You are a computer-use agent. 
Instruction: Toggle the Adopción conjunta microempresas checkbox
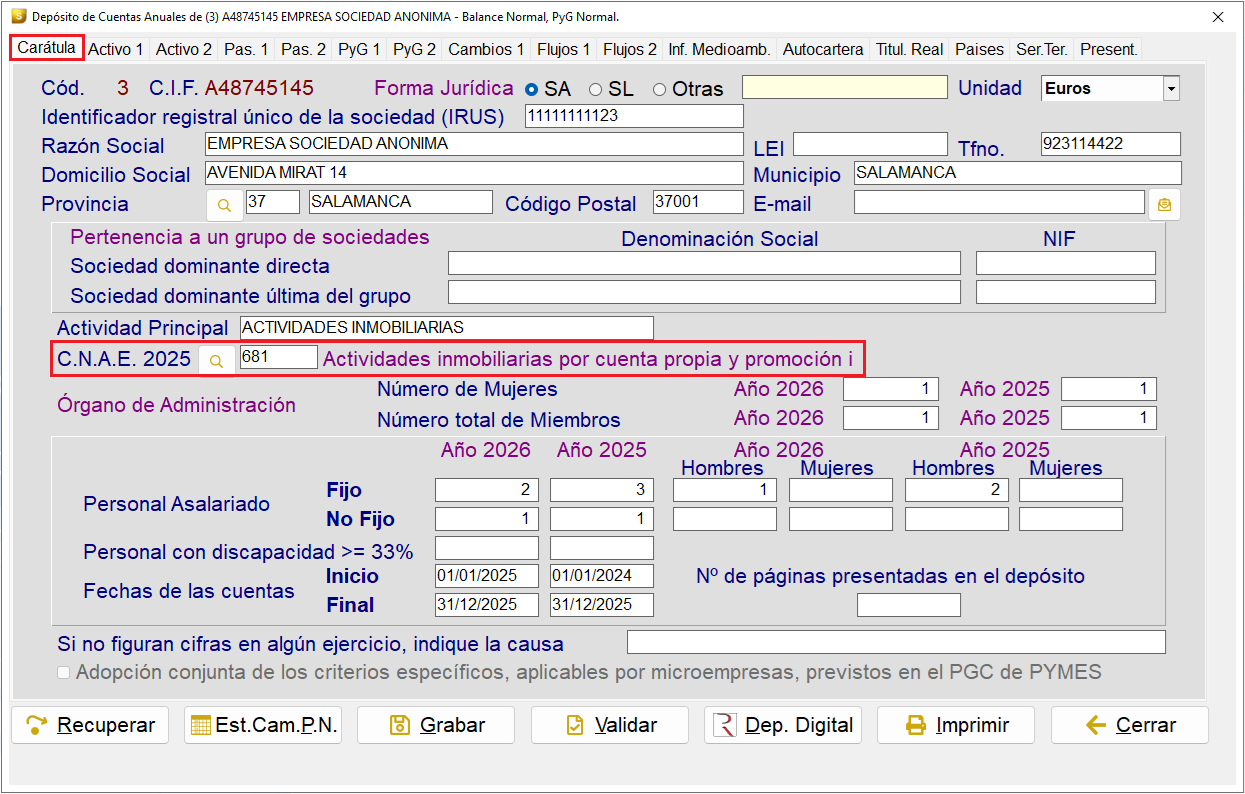(x=64, y=673)
